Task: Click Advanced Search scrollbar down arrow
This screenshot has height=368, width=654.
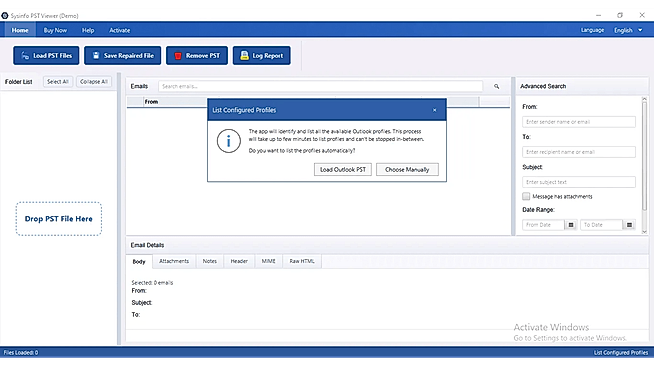Action: tap(644, 232)
